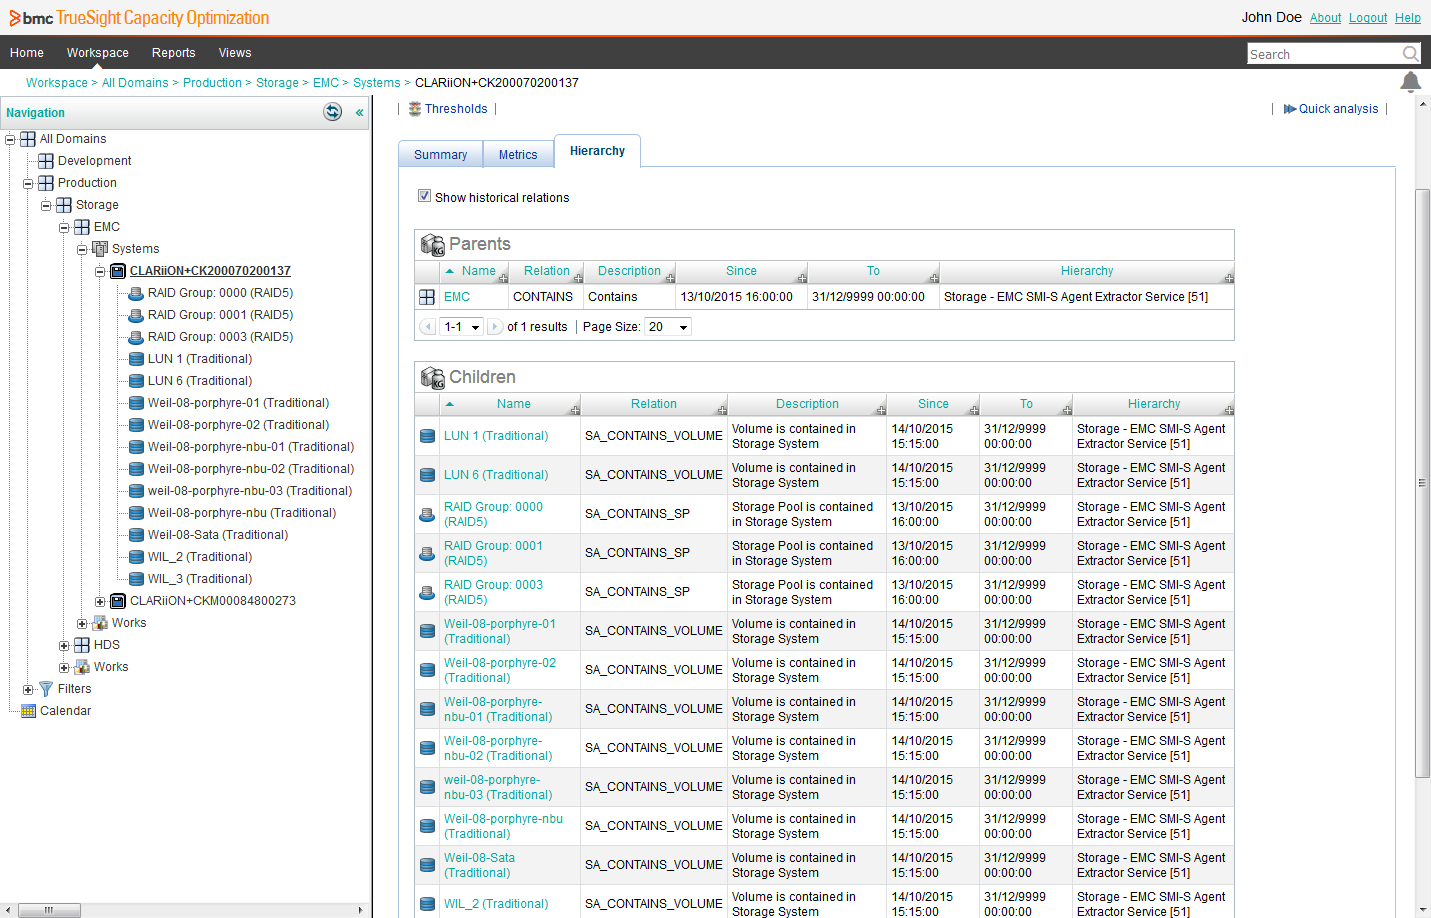
Task: Click the EMC domain icon in Parents row
Action: pyautogui.click(x=427, y=297)
